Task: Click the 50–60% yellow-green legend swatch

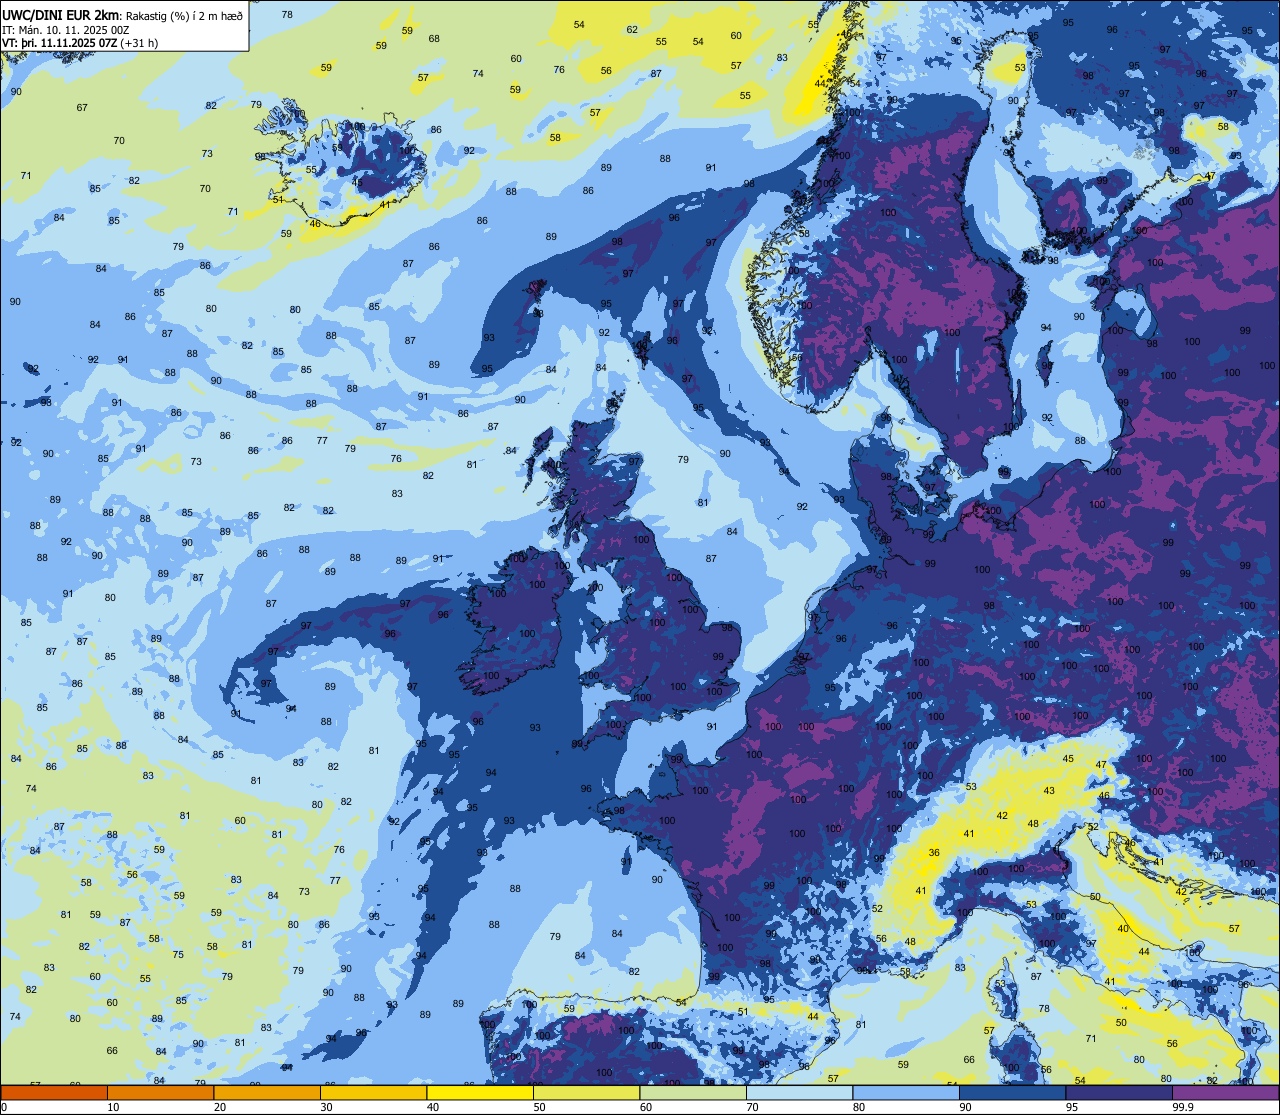Action: click(x=586, y=1092)
